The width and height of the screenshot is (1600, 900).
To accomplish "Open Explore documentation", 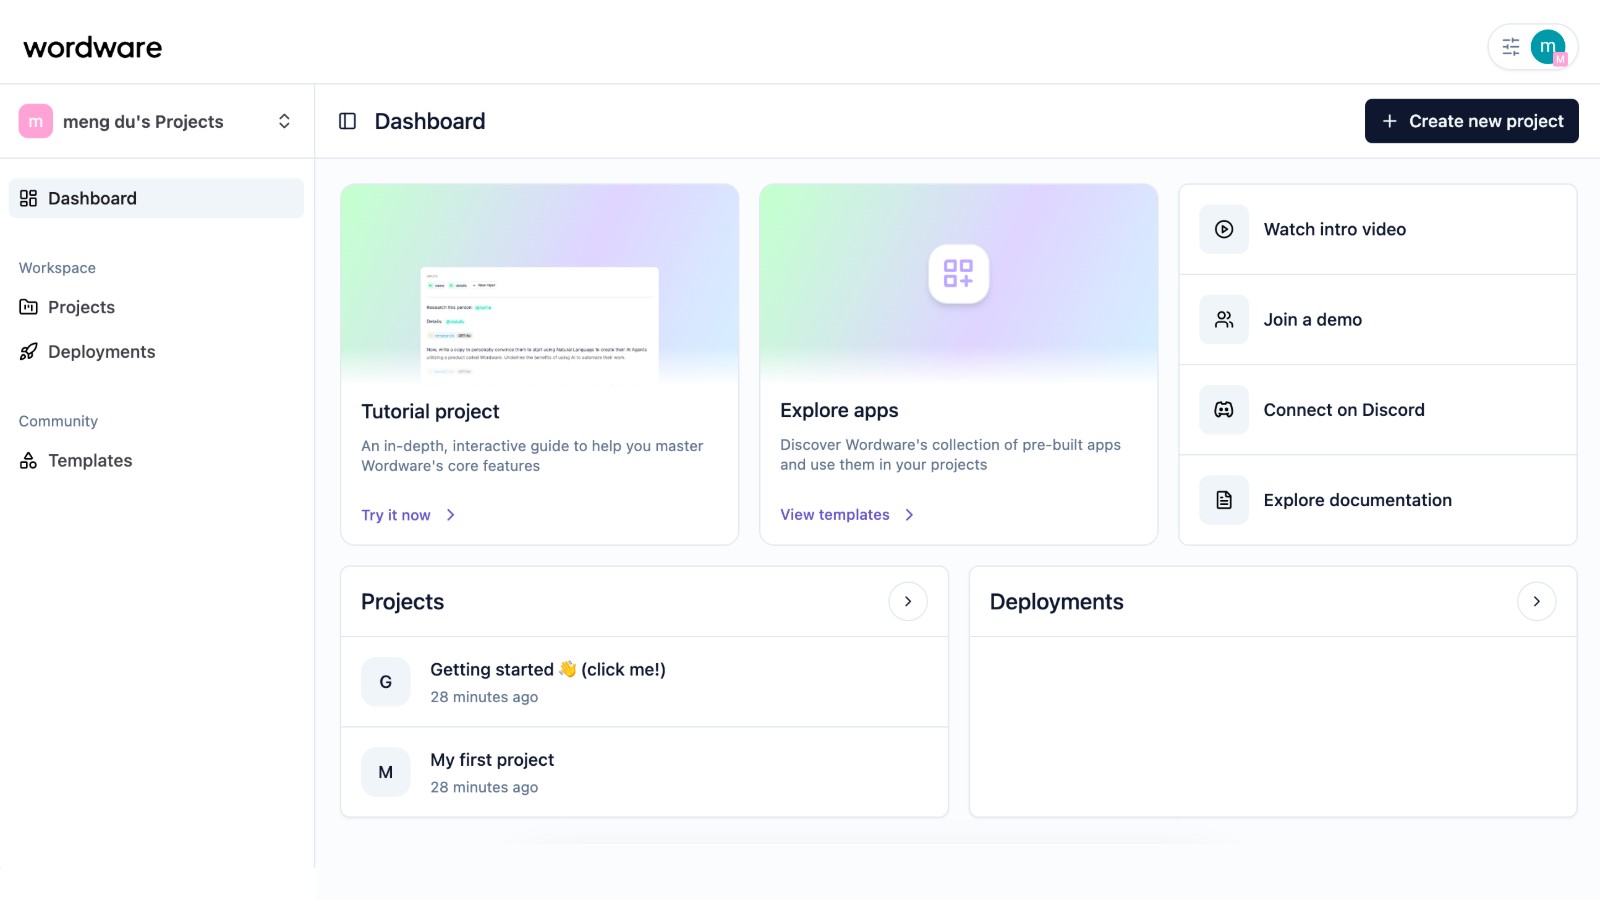I will pyautogui.click(x=1378, y=499).
